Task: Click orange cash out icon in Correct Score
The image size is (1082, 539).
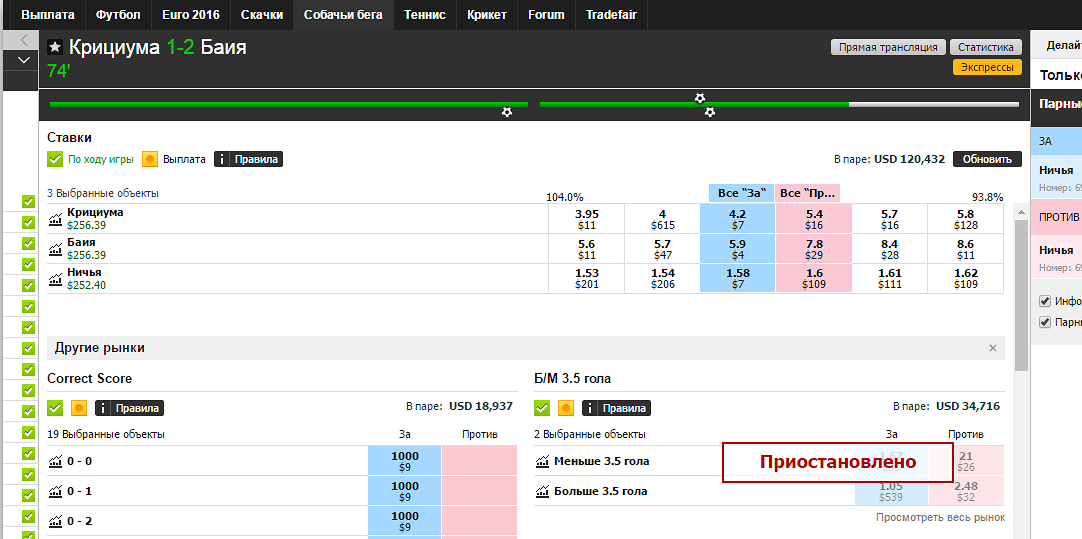Action: (x=79, y=409)
